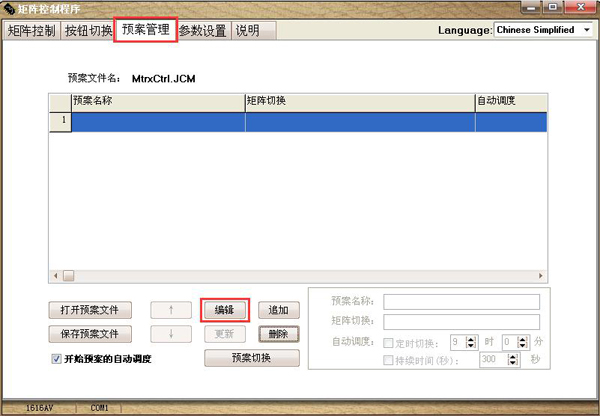Maximize the 矩阵控制程序 window
This screenshot has width=600, height=416.
[553, 7]
